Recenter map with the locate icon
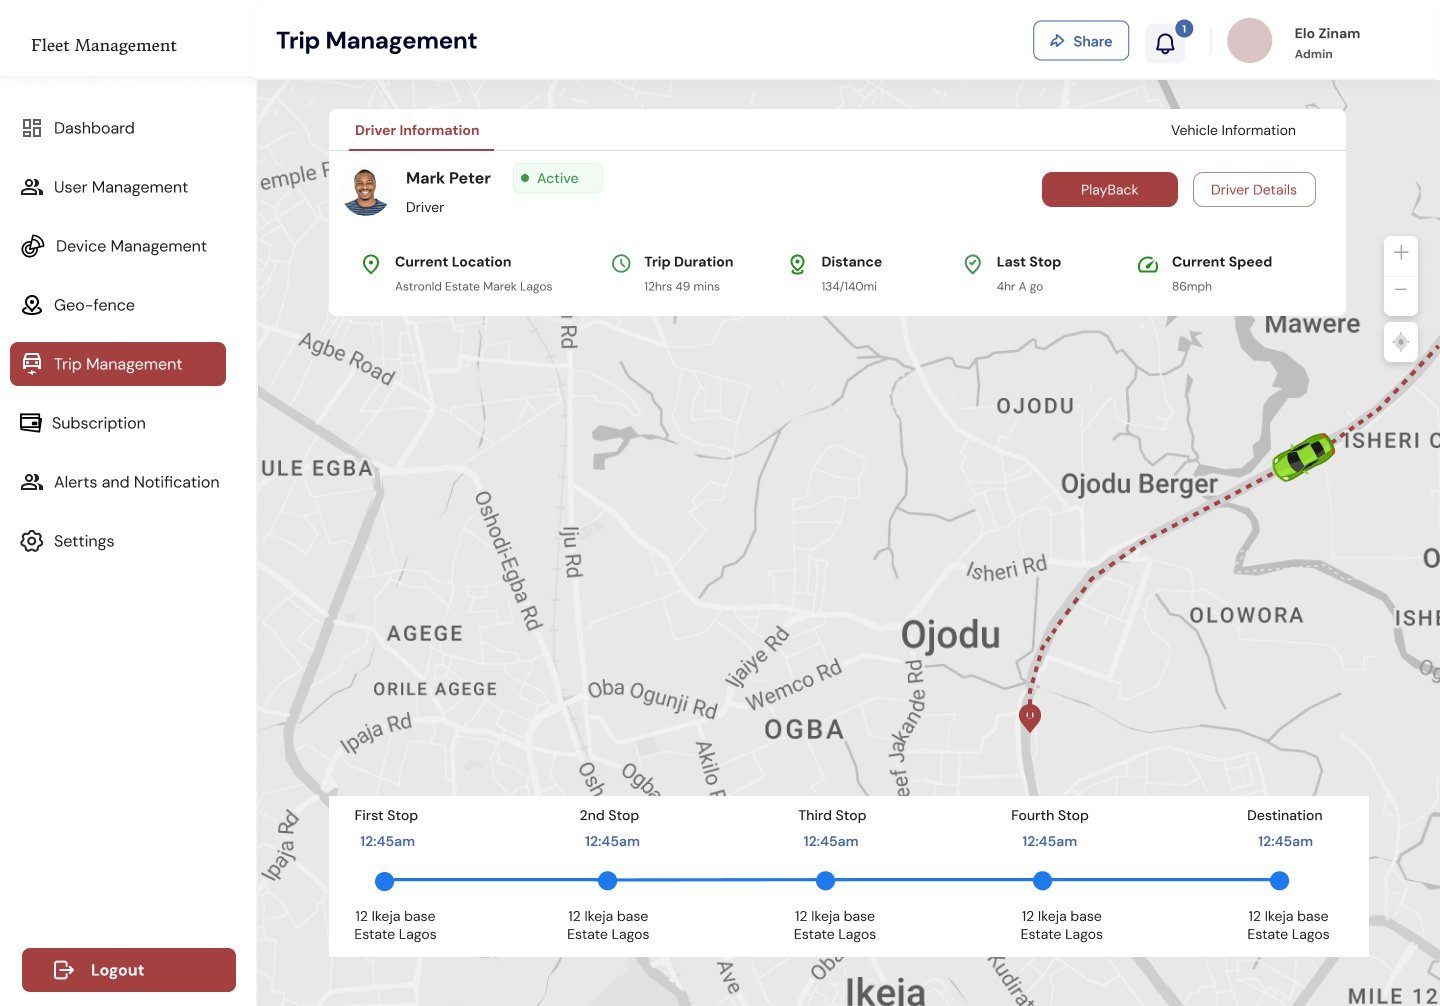Image resolution: width=1440 pixels, height=1006 pixels. [x=1401, y=342]
